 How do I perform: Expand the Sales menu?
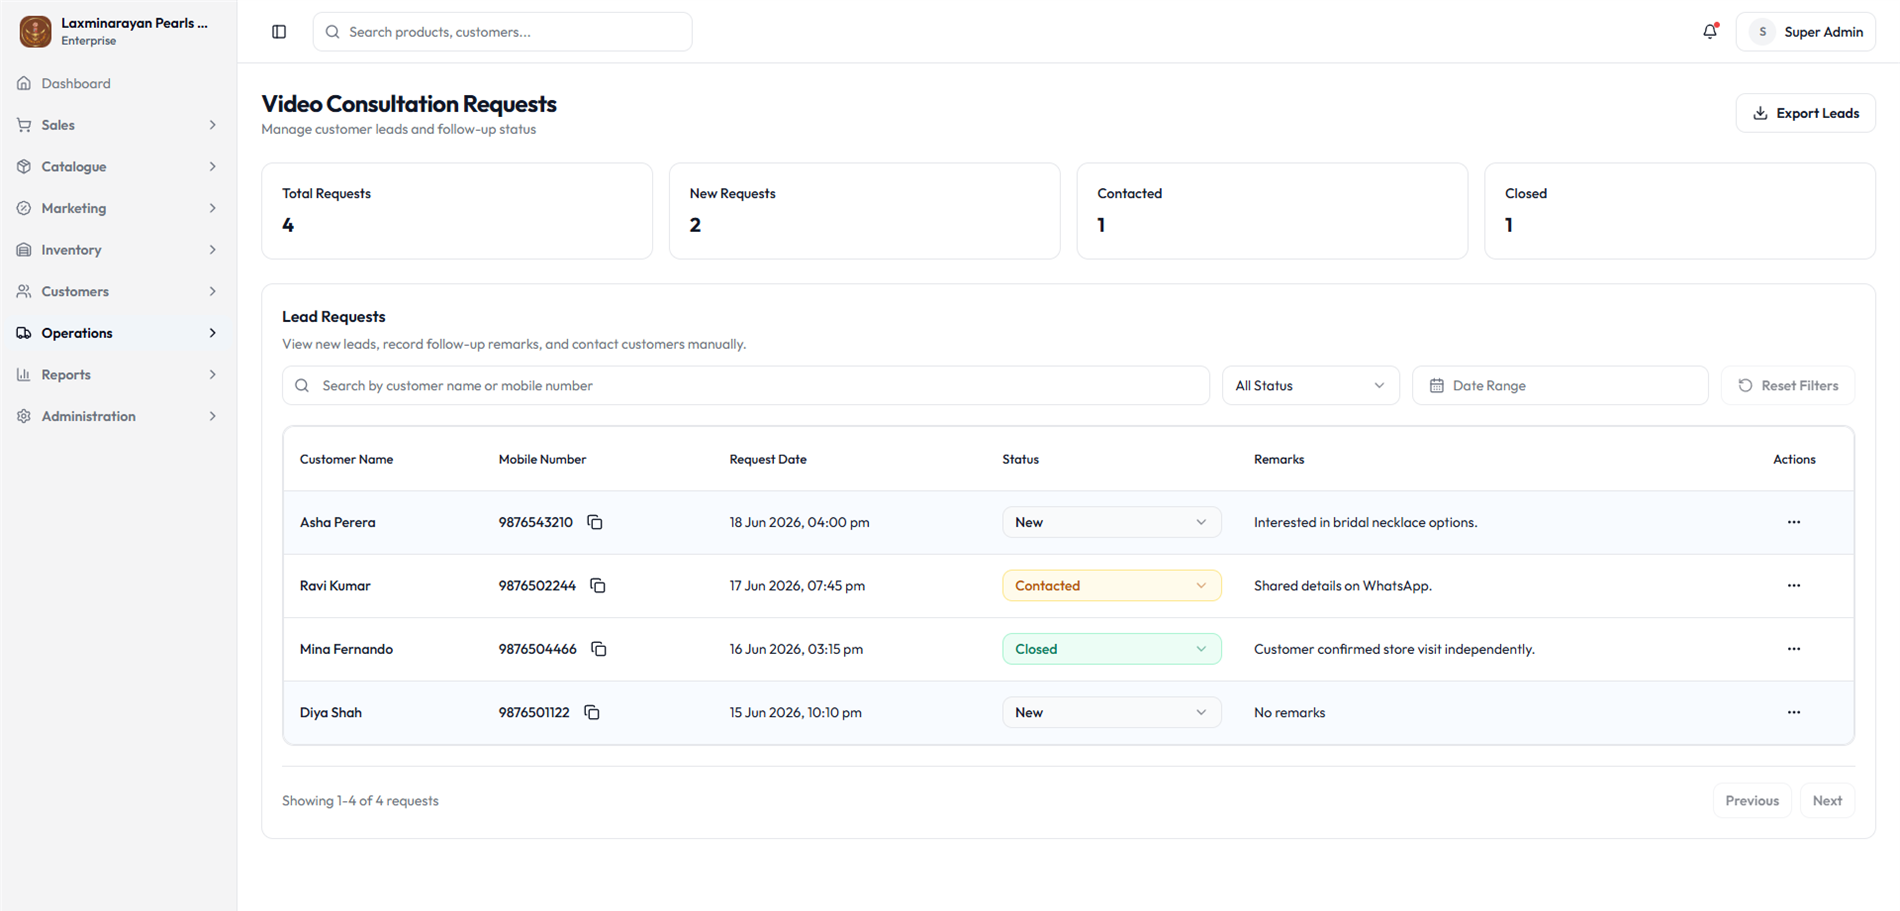coord(118,125)
